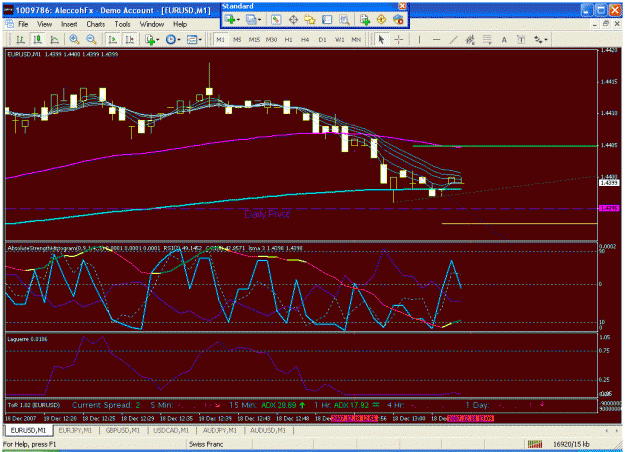
Task: Click 'Swiss Franc' in the status bar
Action: tap(206, 444)
